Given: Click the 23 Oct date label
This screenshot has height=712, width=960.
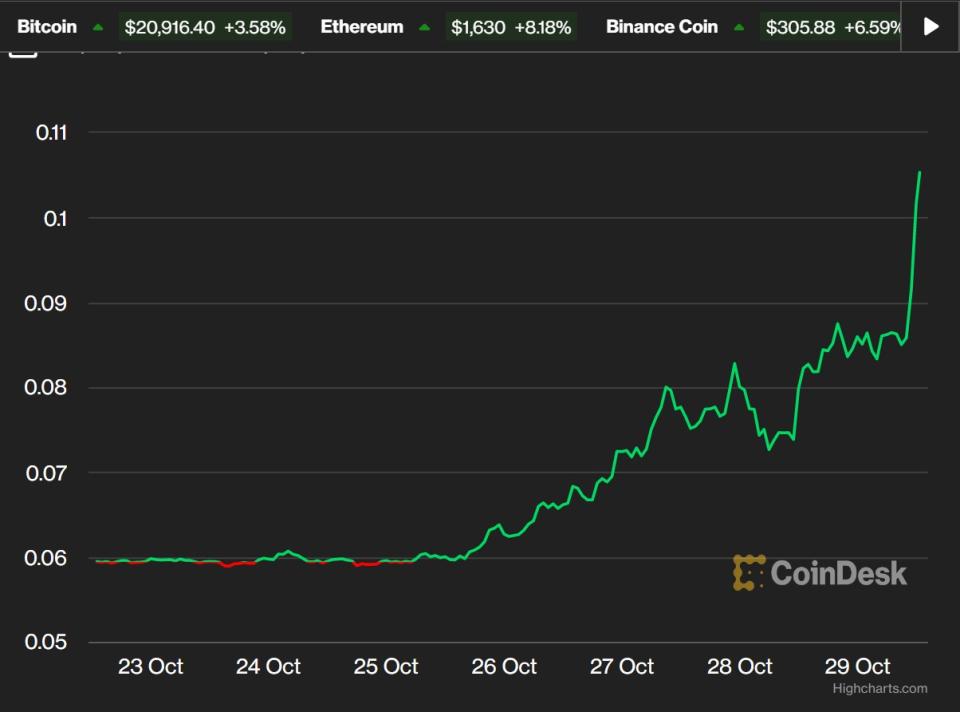Looking at the screenshot, I should (x=151, y=666).
